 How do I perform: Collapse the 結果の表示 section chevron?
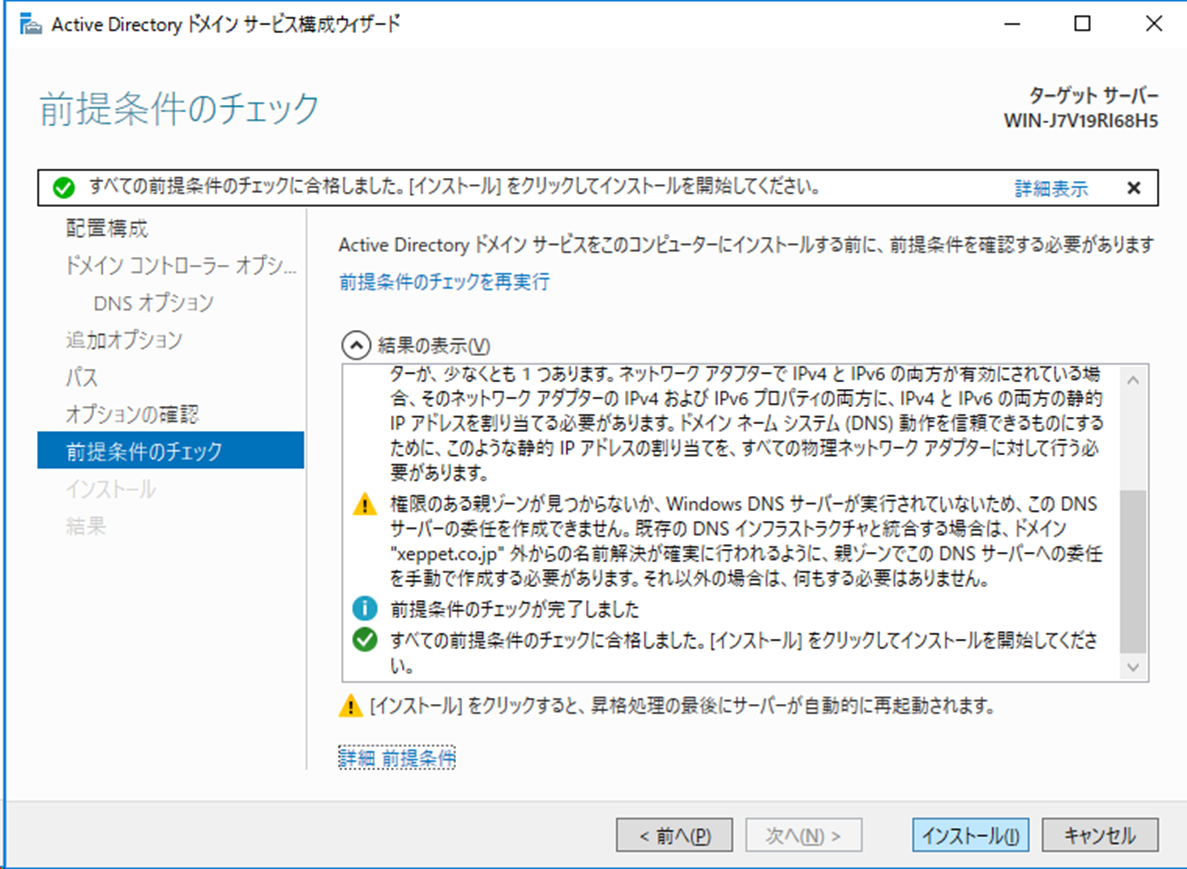point(356,345)
